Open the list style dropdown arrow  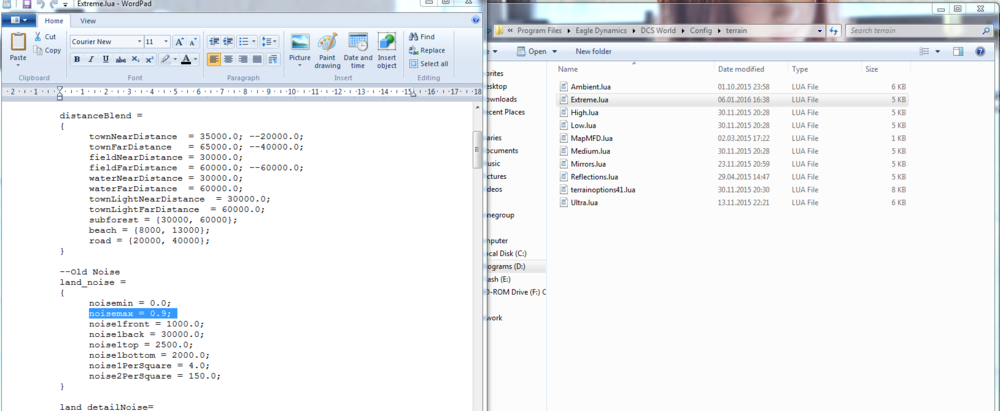pyautogui.click(x=253, y=41)
